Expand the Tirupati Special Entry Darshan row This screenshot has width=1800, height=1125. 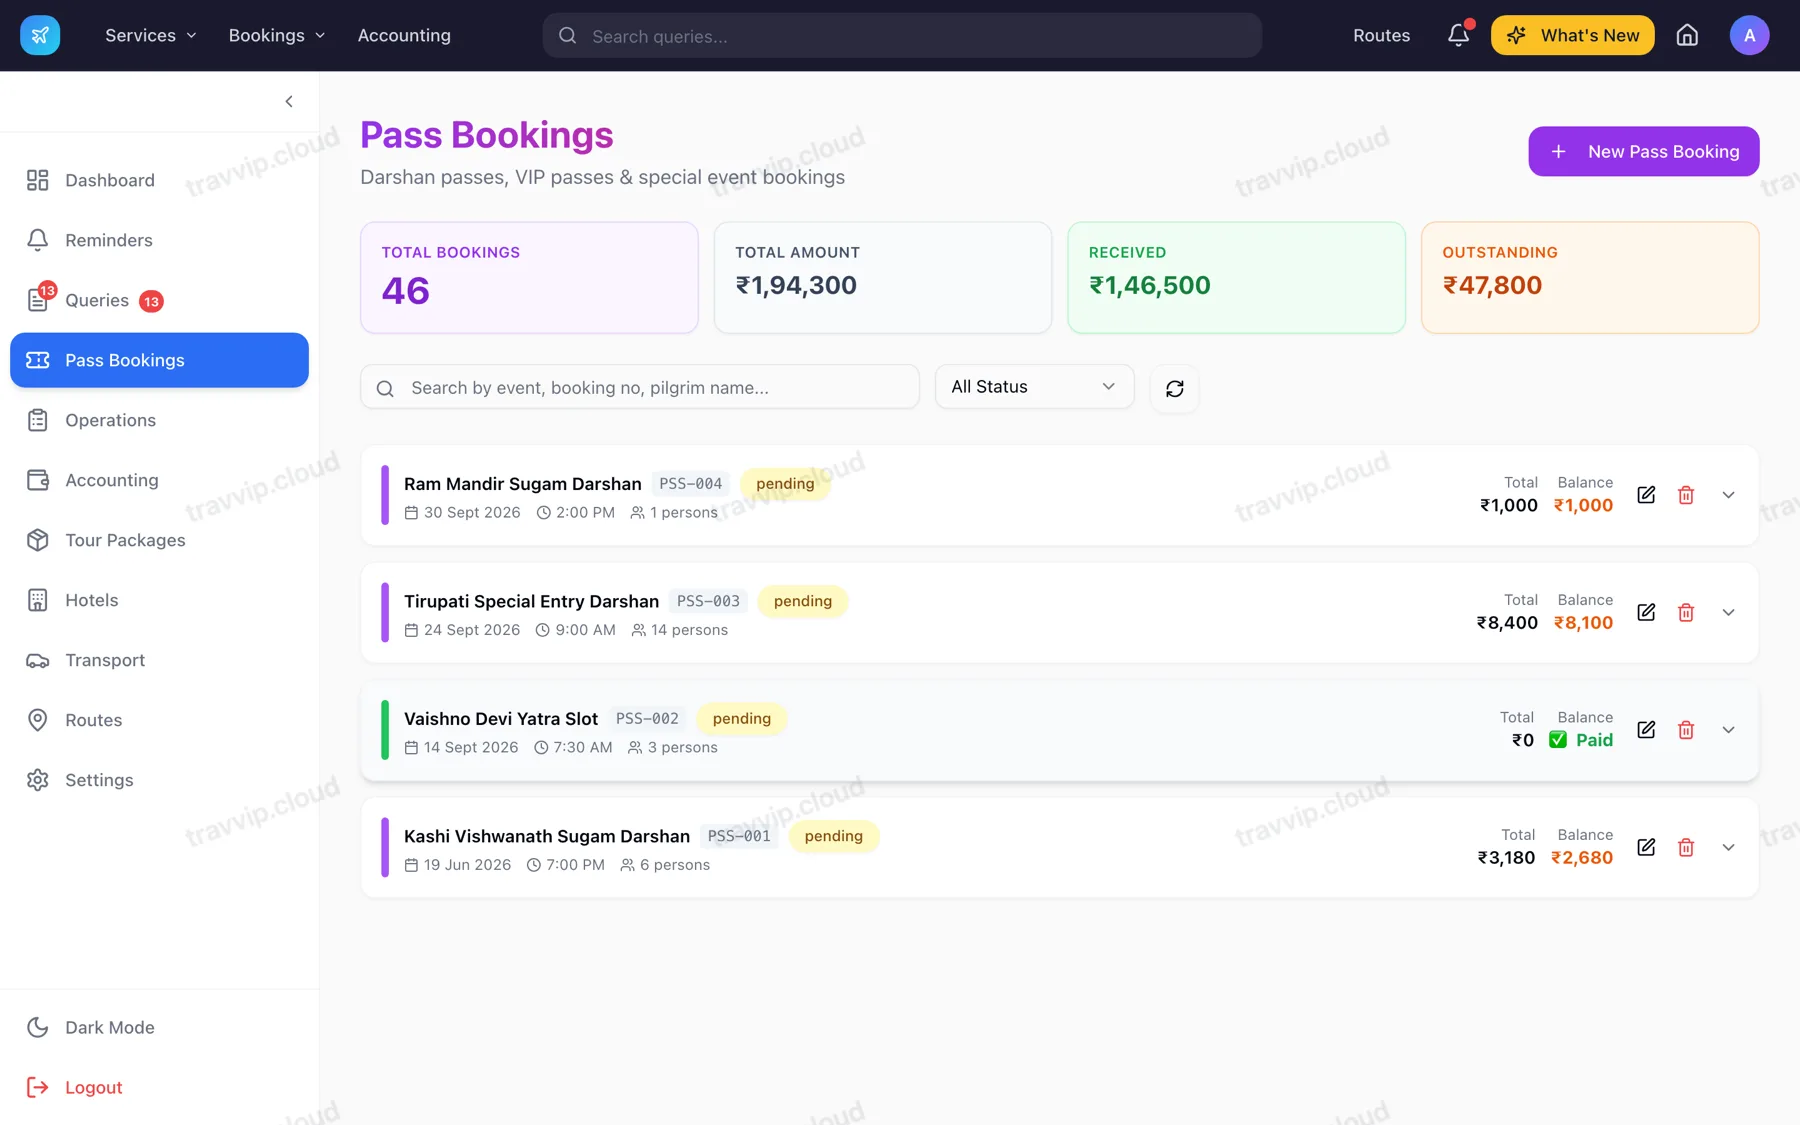[1728, 612]
